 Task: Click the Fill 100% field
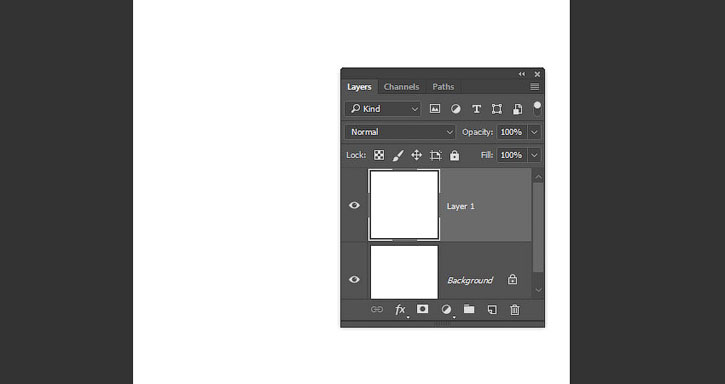click(512, 155)
